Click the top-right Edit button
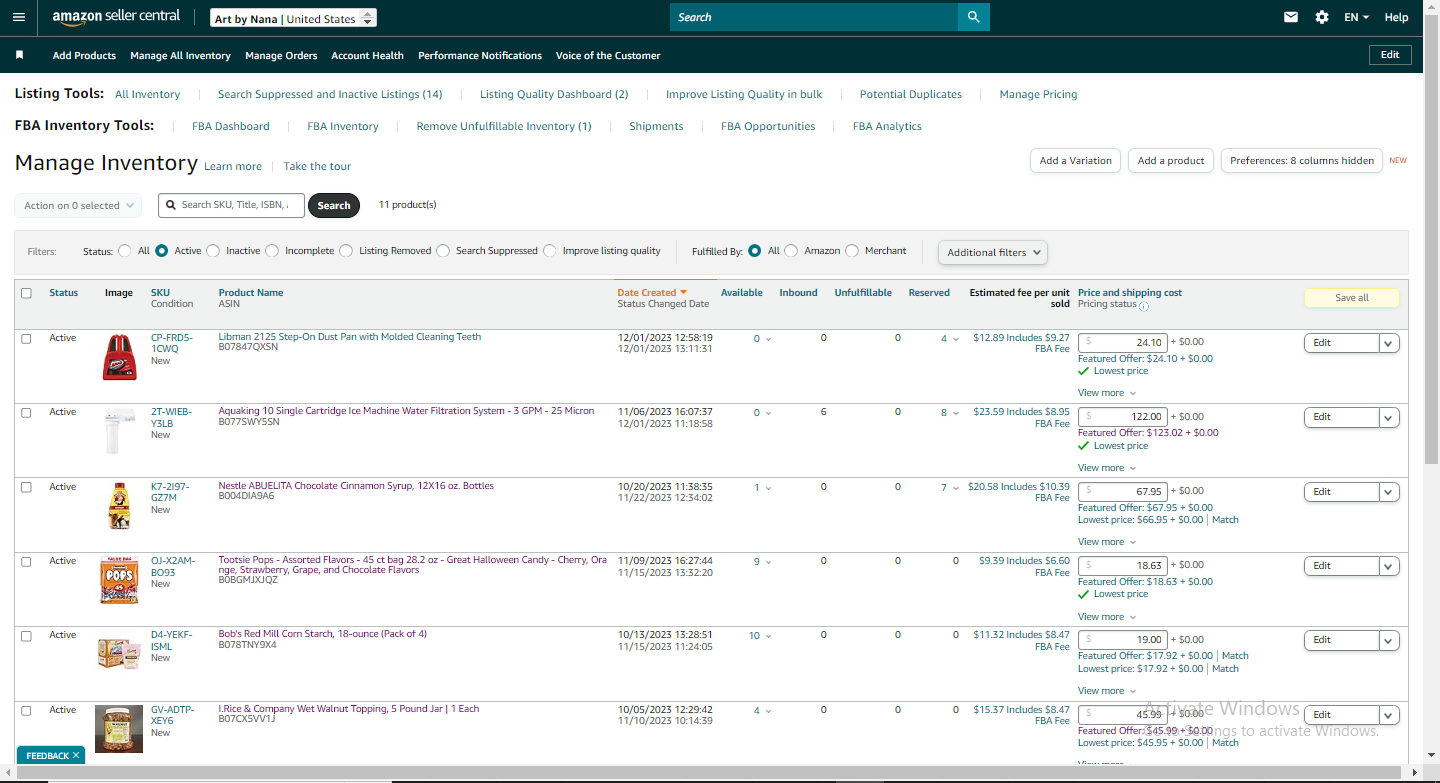 click(1390, 55)
